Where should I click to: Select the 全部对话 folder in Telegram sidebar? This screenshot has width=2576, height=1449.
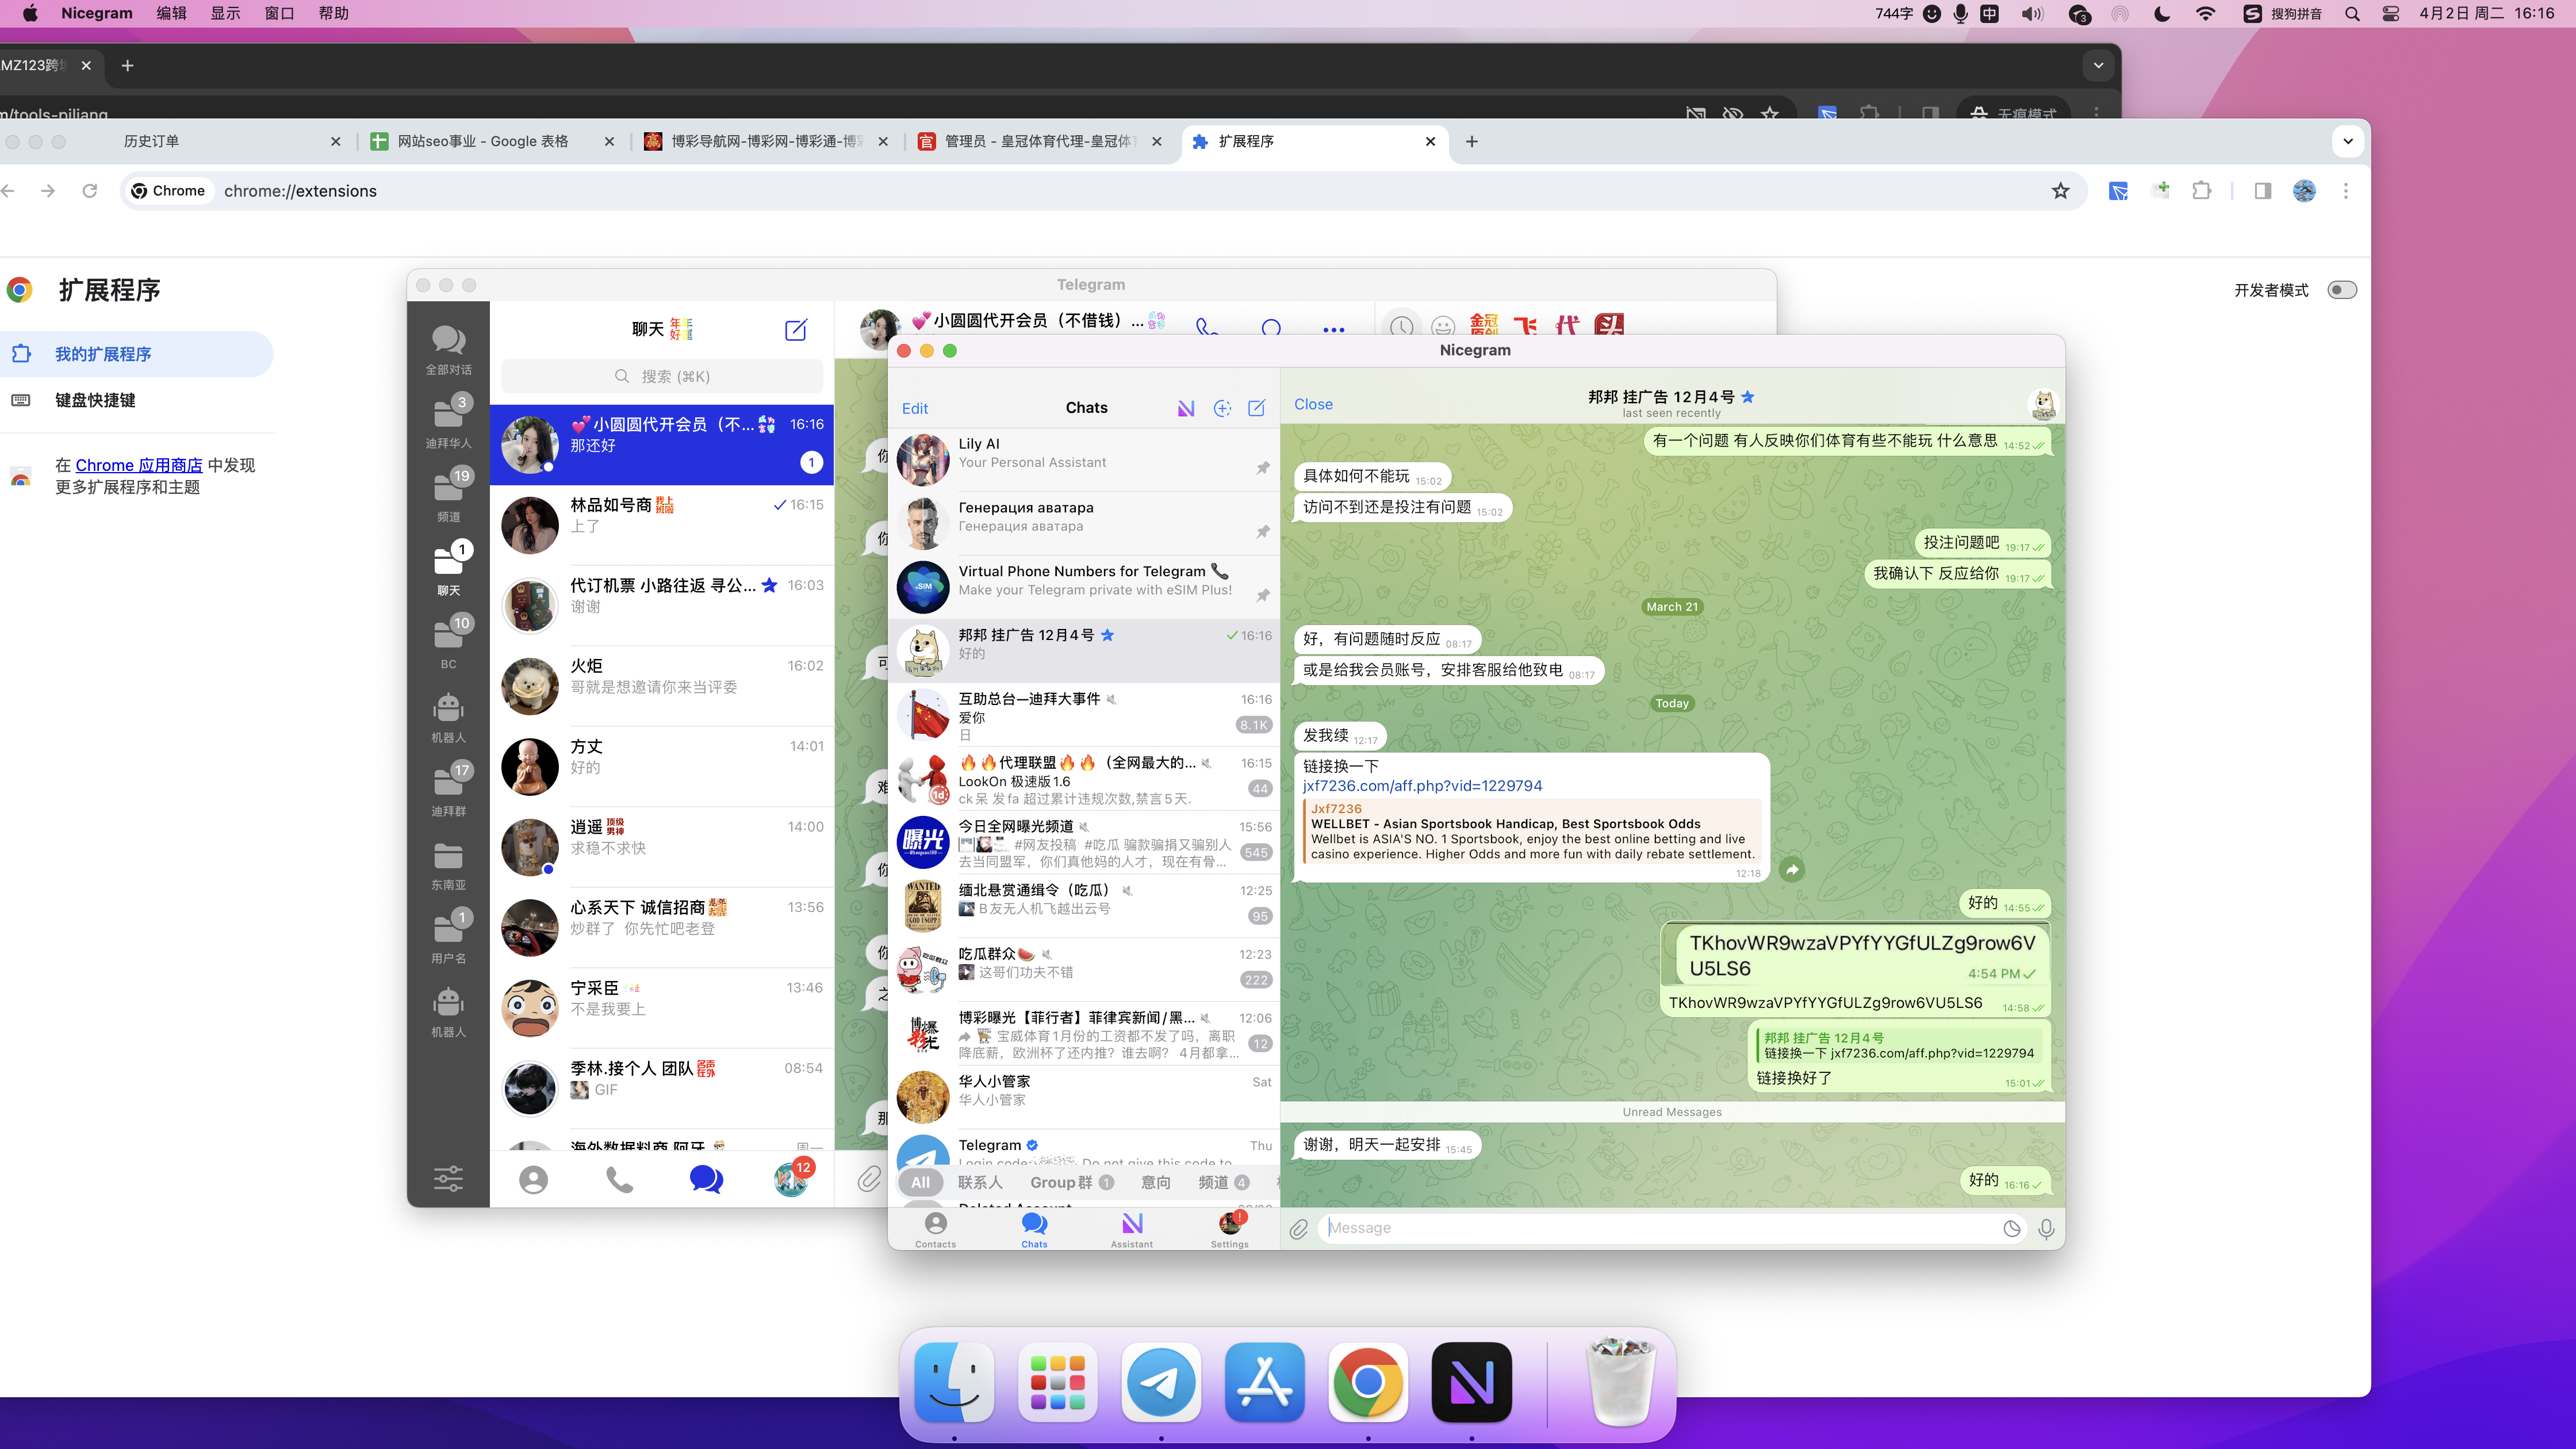(448, 350)
